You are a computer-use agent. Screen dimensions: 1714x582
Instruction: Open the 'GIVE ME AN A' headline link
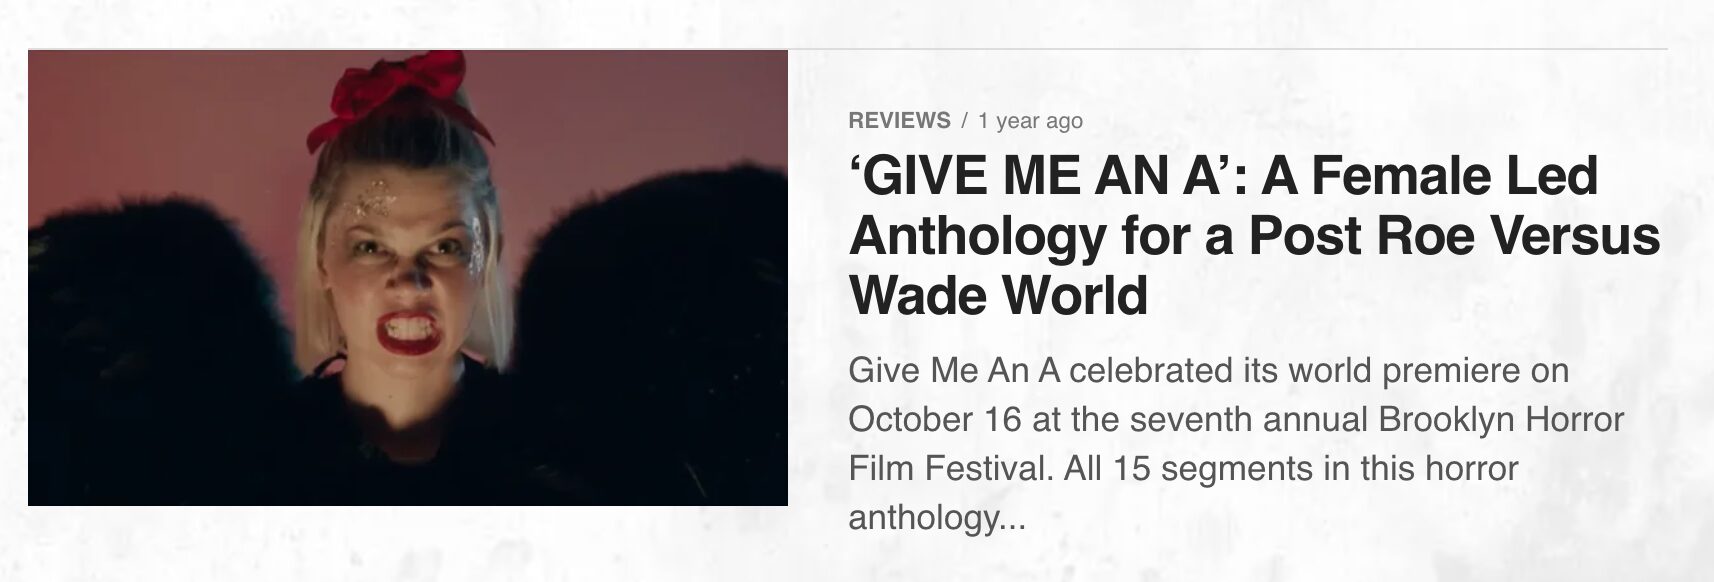point(1254,236)
